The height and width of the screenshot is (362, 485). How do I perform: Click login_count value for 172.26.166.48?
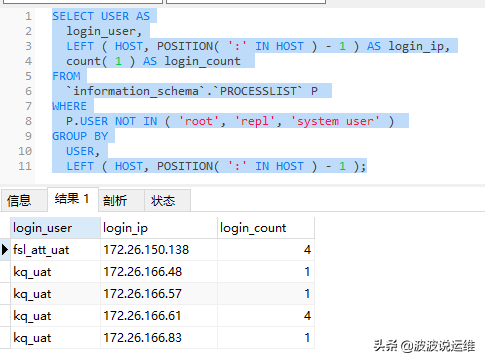266,272
